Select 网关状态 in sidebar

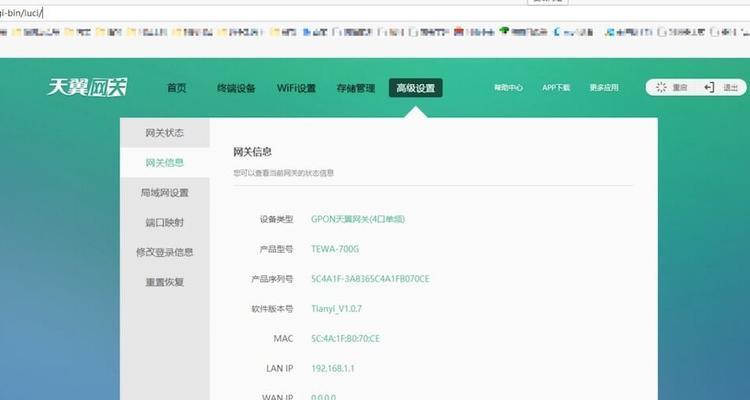tap(165, 133)
